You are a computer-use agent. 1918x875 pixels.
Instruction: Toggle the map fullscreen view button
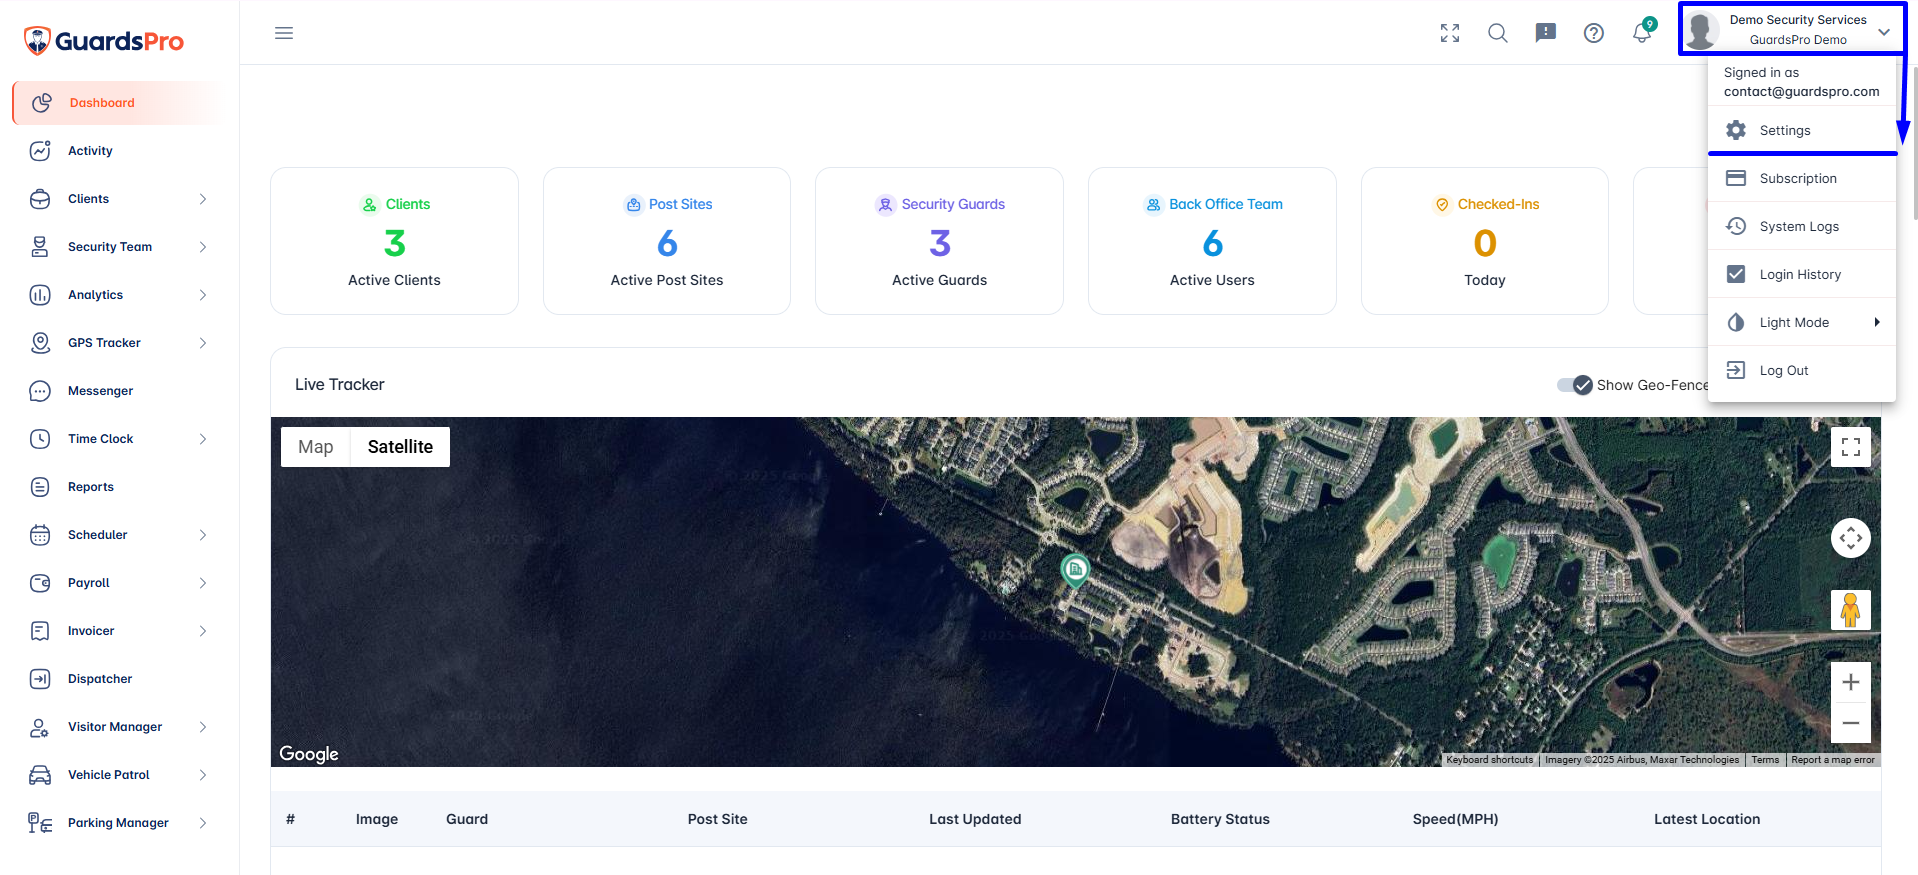1851,447
